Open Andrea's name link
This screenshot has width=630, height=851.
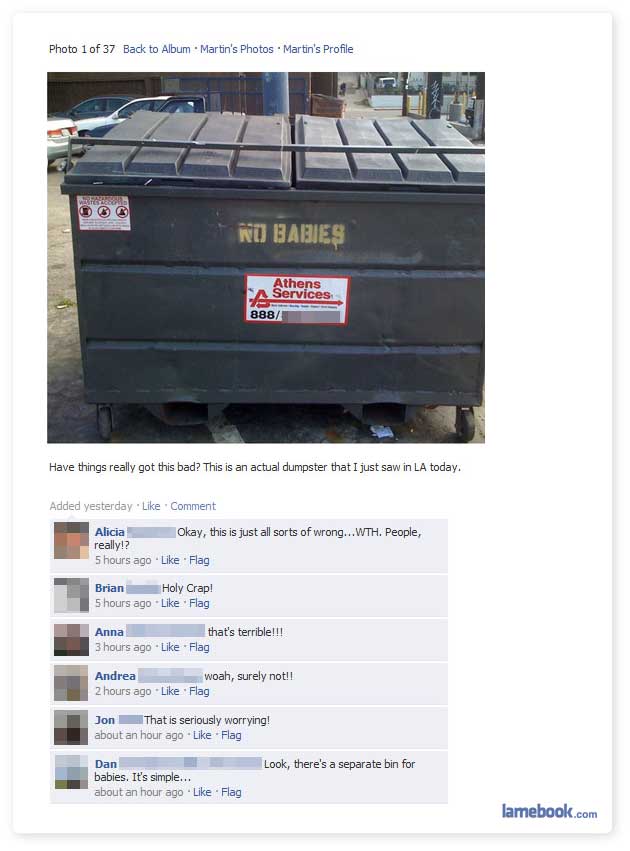click(x=115, y=676)
